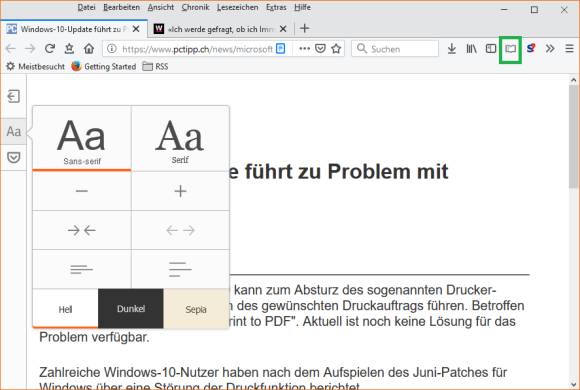Open the RSS bookmarks folder
This screenshot has width=580, height=390.
click(x=155, y=67)
